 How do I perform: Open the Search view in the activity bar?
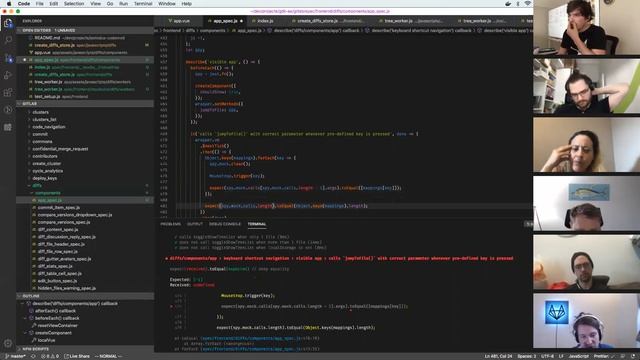8,40
